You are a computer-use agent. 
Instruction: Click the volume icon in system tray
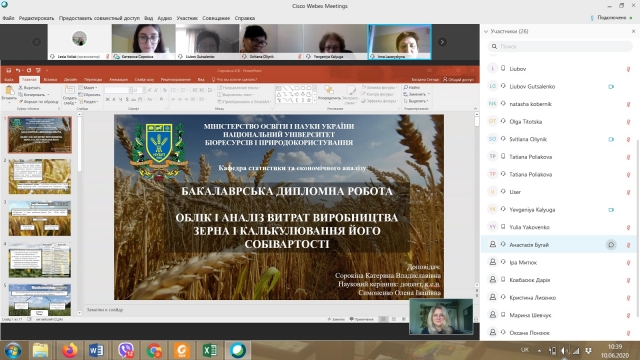tap(564, 351)
